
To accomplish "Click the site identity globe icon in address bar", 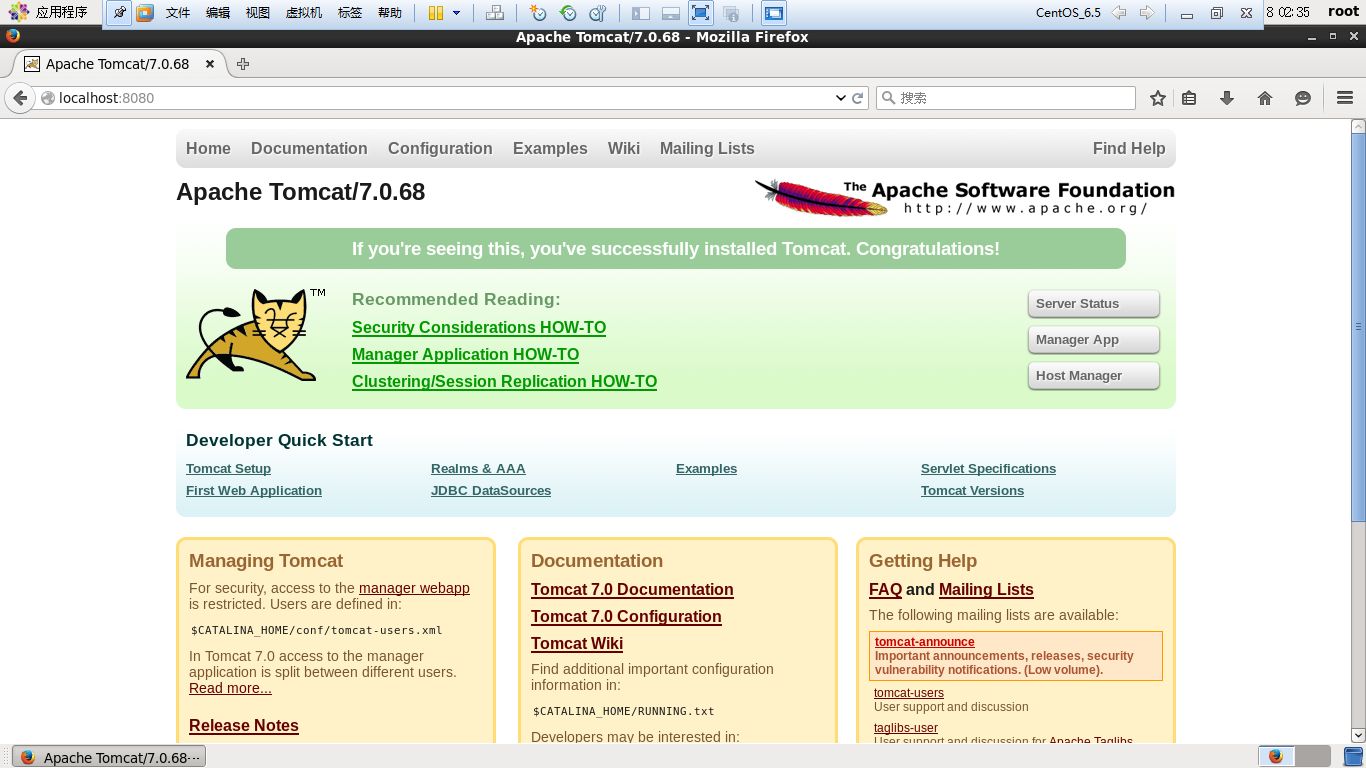I will (x=47, y=98).
